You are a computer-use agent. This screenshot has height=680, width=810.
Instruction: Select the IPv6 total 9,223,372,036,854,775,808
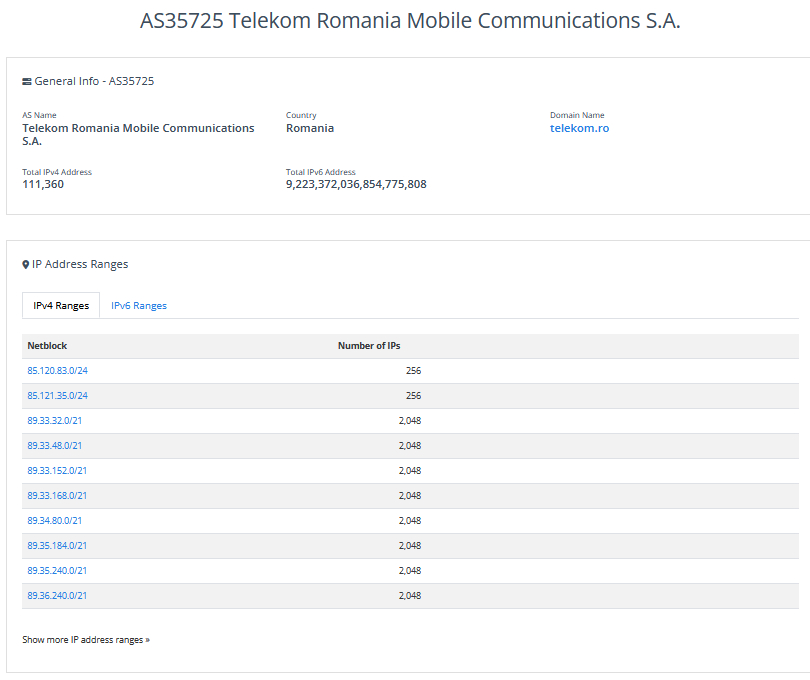click(x=356, y=184)
